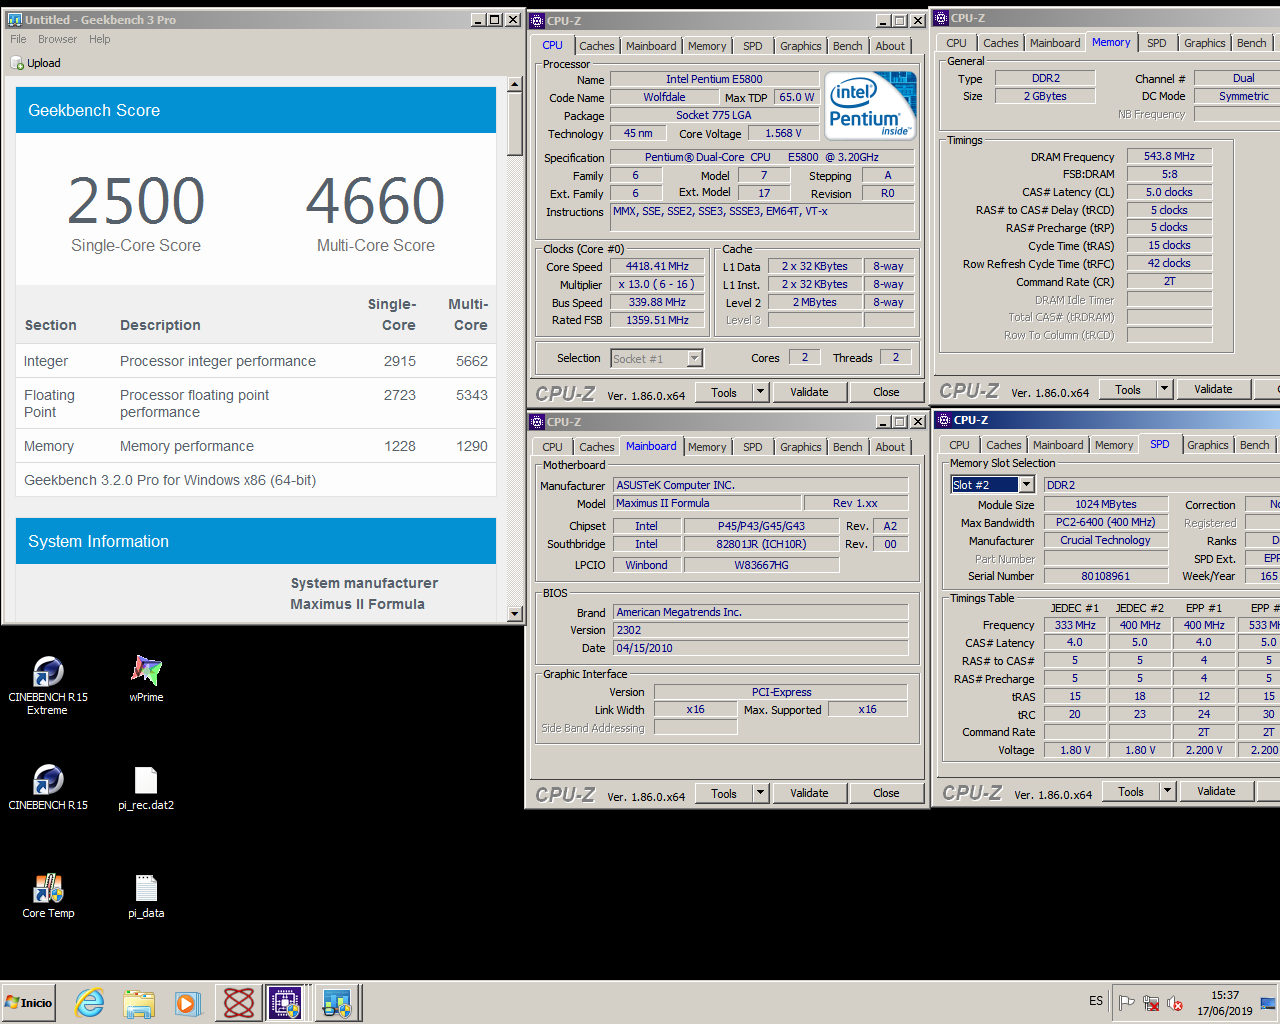Click the Intel Pentium E5800 name field
The height and width of the screenshot is (1024, 1280).
tap(714, 79)
